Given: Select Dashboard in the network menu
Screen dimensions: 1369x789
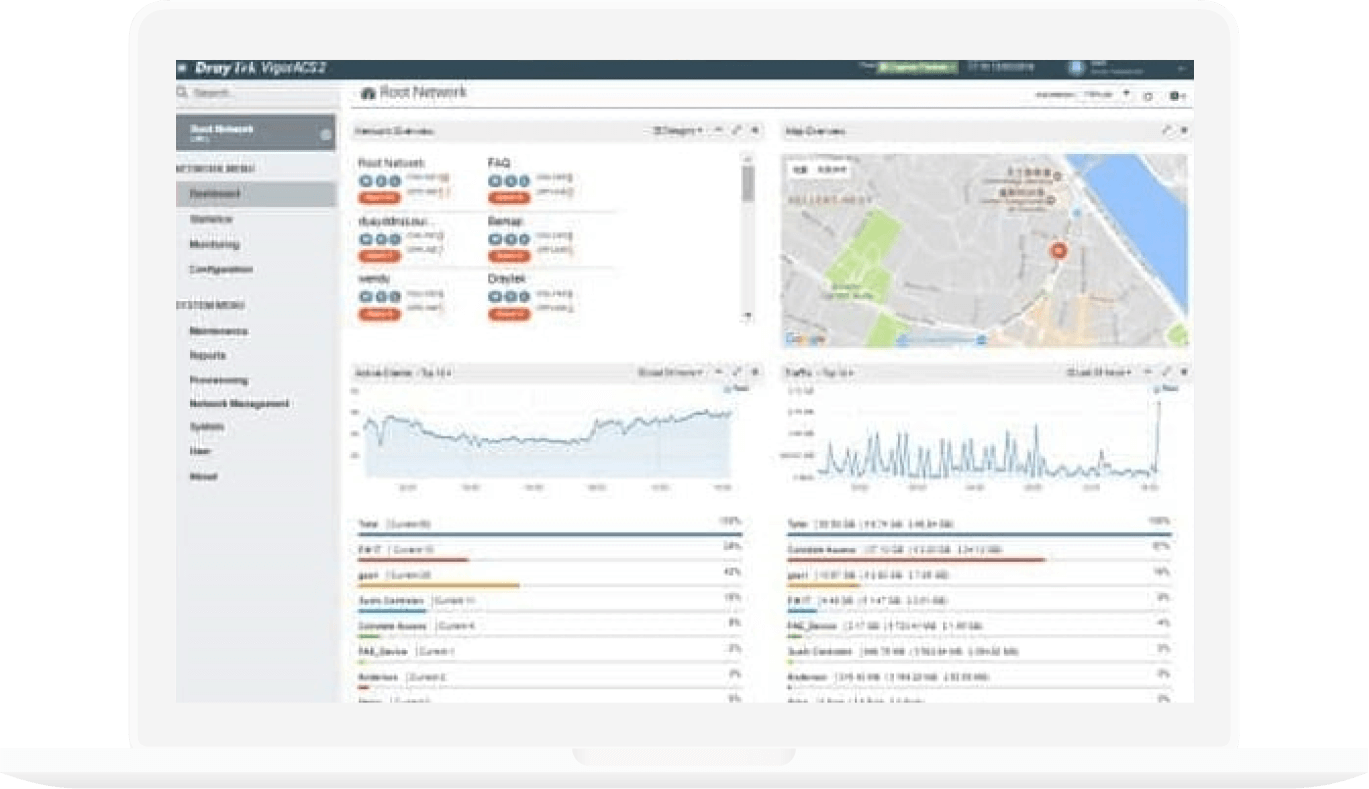Looking at the screenshot, I should 256,194.
